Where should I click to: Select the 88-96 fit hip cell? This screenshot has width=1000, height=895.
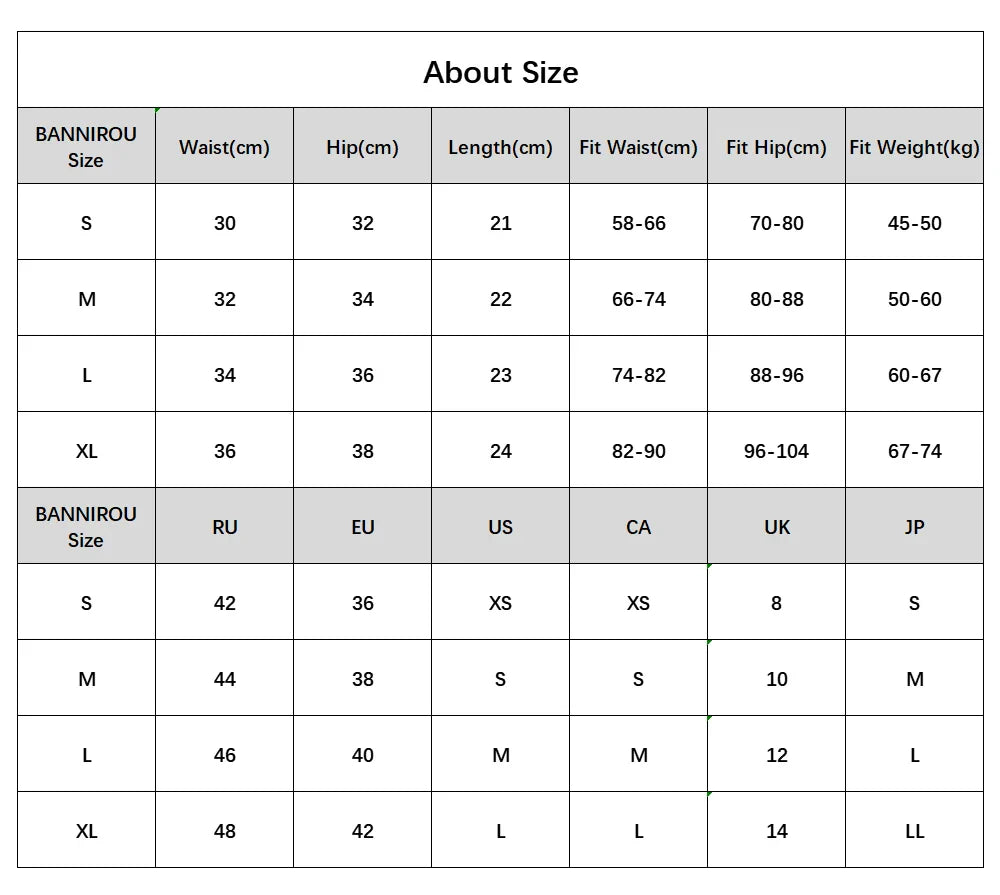pos(776,375)
